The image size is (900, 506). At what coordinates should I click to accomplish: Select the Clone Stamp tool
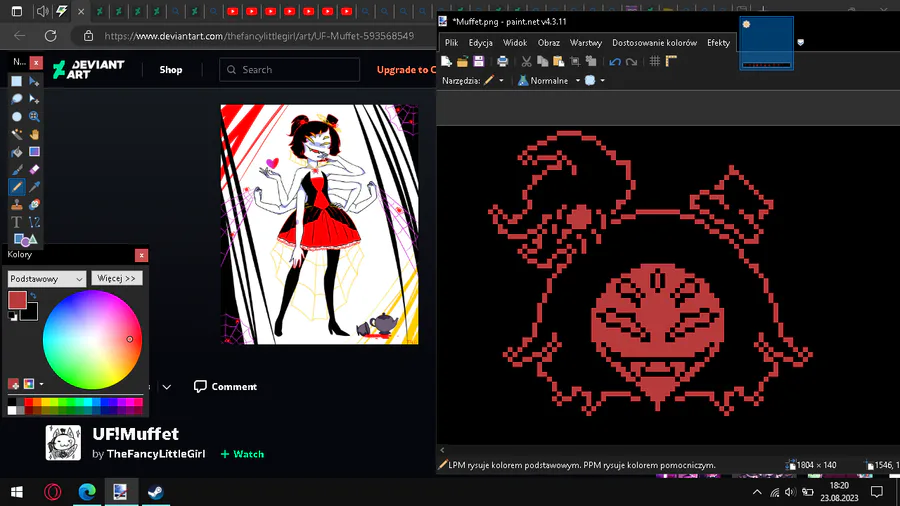[x=17, y=204]
